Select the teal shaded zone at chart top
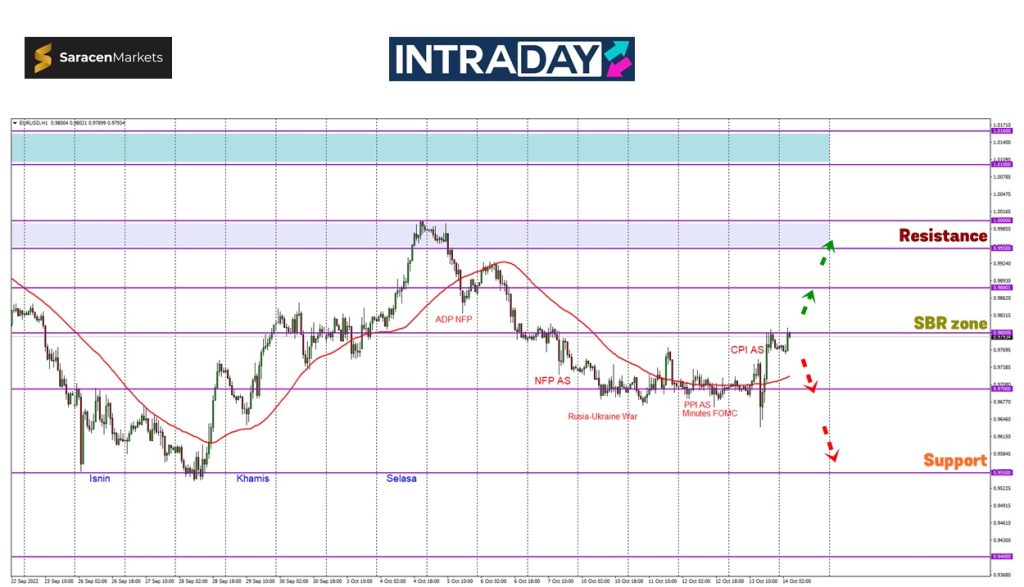1024x587 pixels. click(x=420, y=147)
